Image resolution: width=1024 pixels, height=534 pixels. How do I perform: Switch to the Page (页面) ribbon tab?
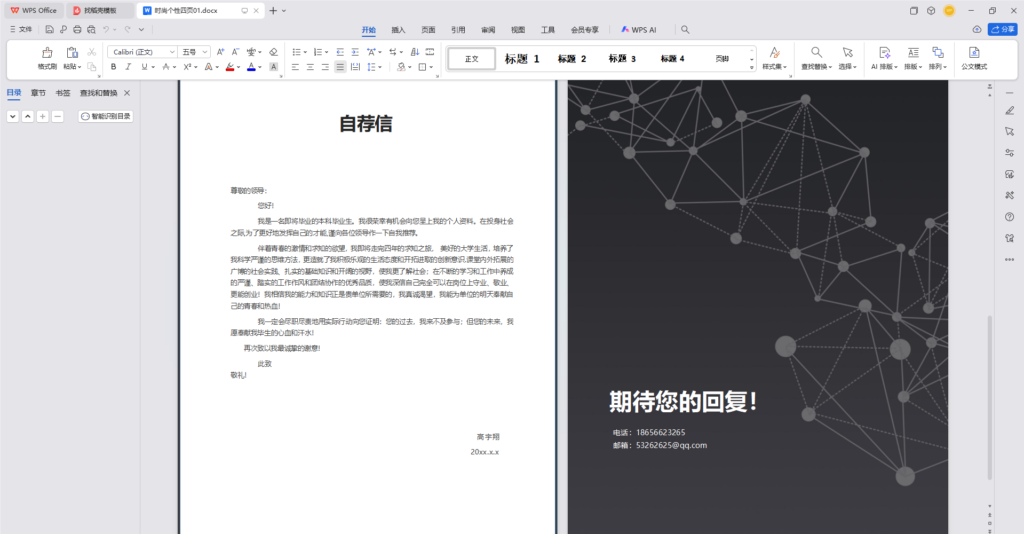(428, 30)
